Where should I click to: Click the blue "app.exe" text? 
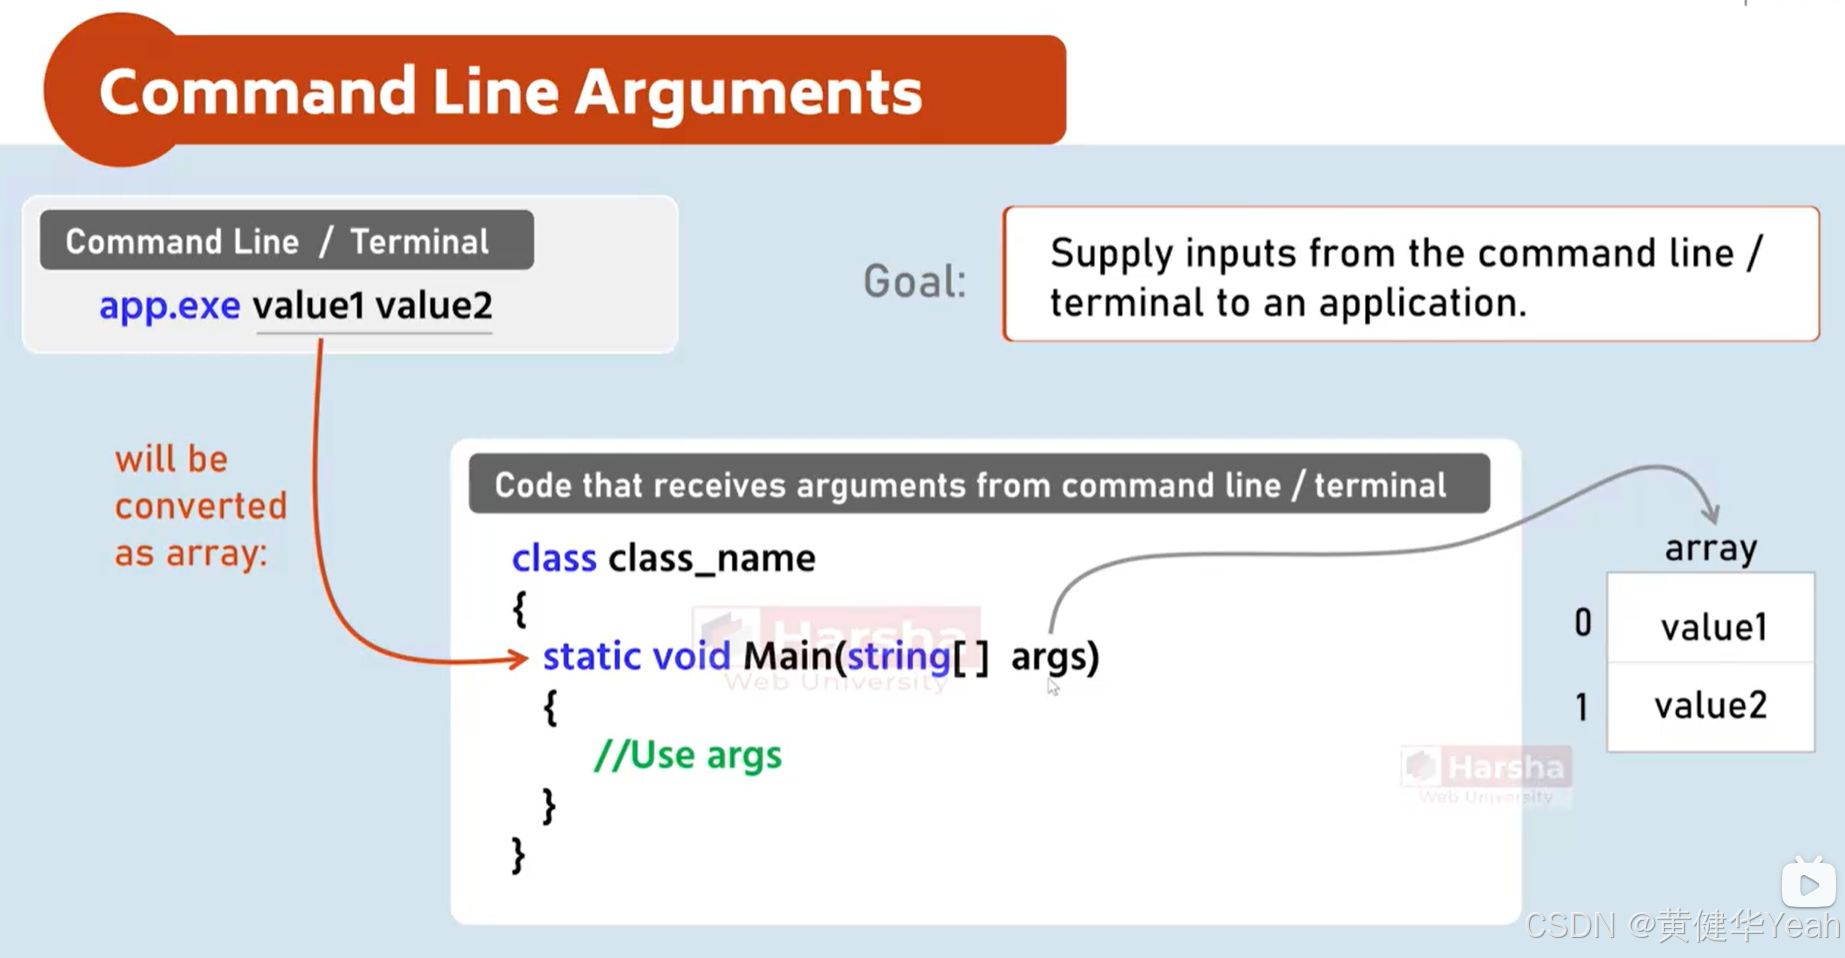pos(170,305)
